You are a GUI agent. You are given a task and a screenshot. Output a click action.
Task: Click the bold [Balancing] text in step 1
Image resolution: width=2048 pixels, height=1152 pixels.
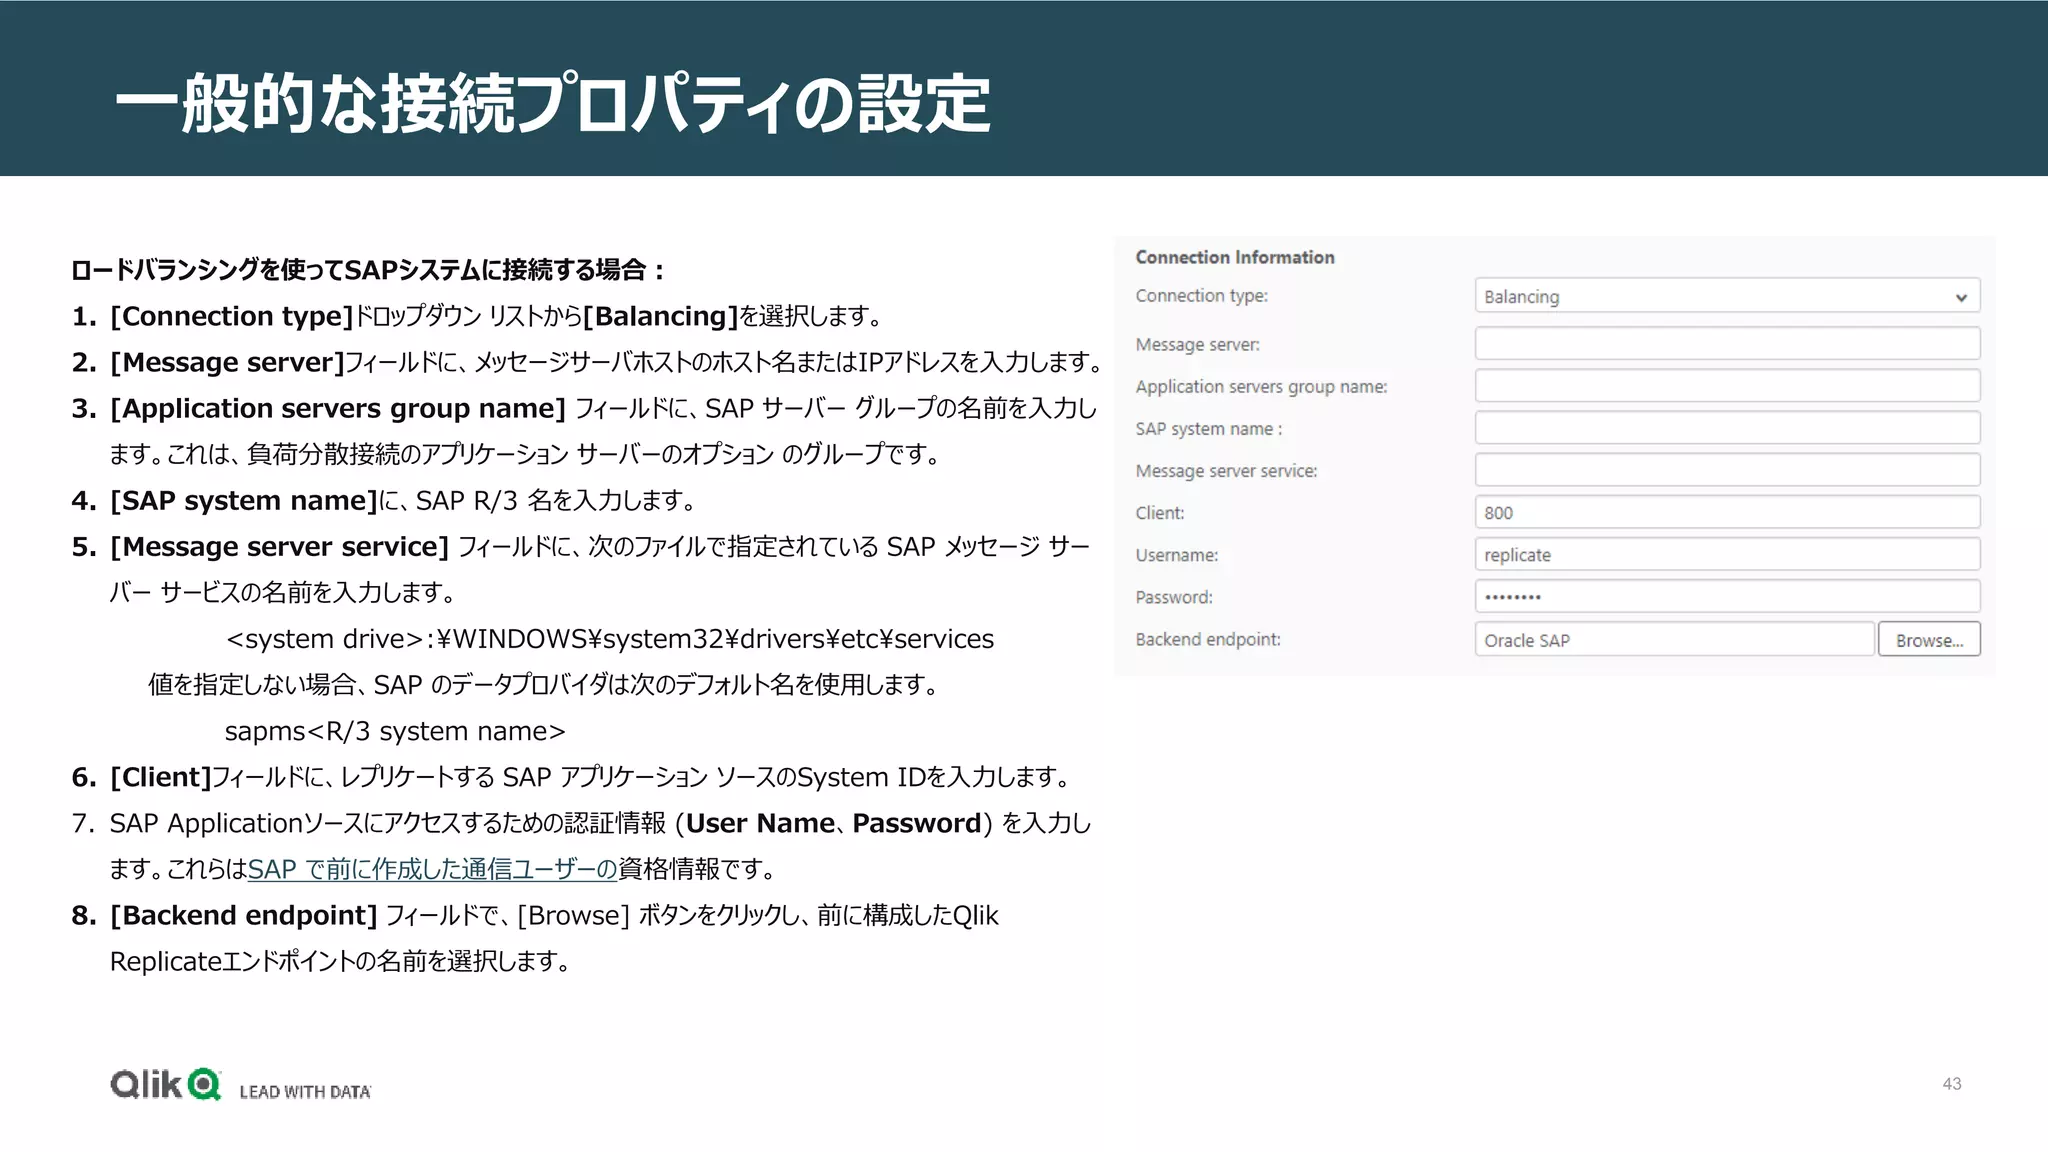pos(660,316)
